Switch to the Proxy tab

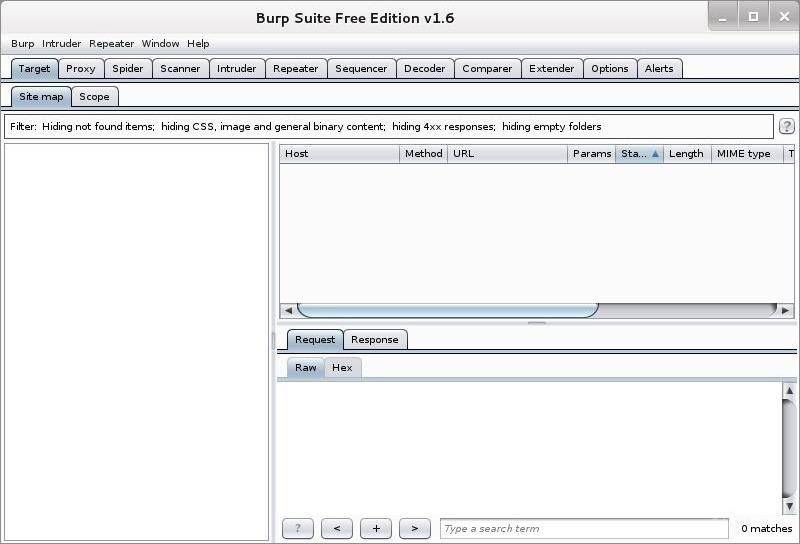tap(81, 68)
